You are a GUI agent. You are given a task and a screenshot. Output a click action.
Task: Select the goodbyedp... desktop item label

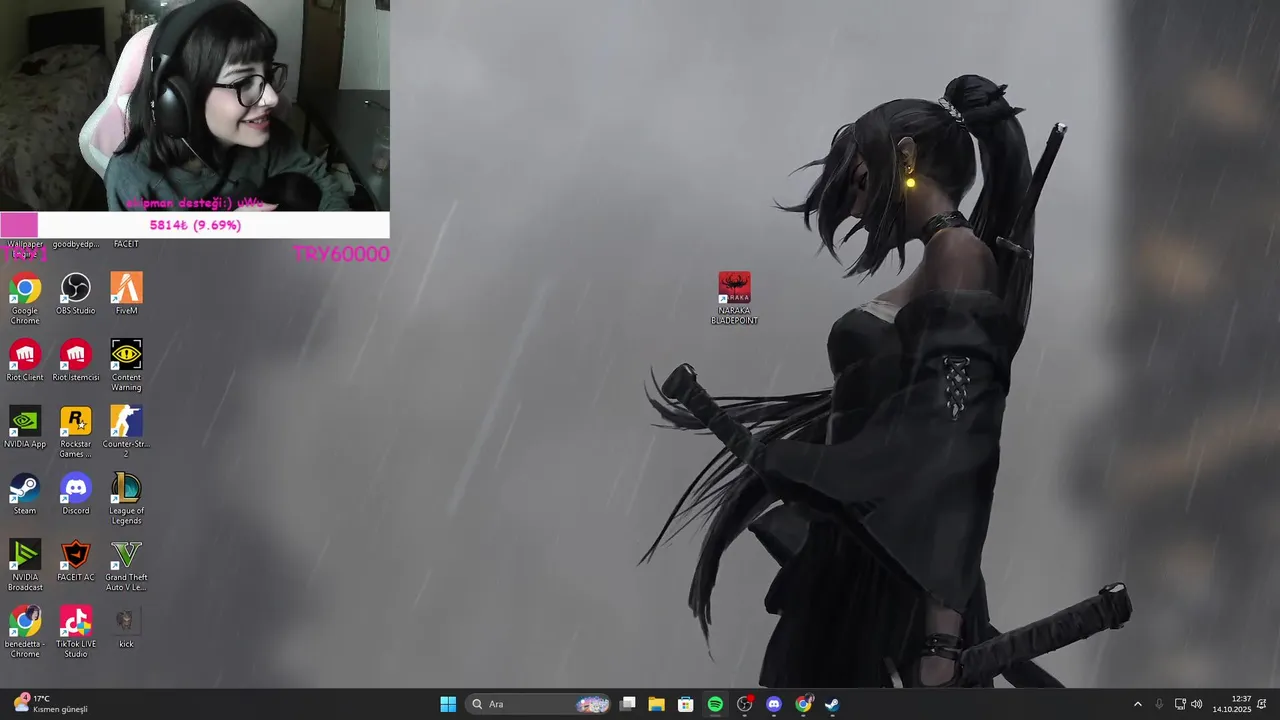pos(76,244)
